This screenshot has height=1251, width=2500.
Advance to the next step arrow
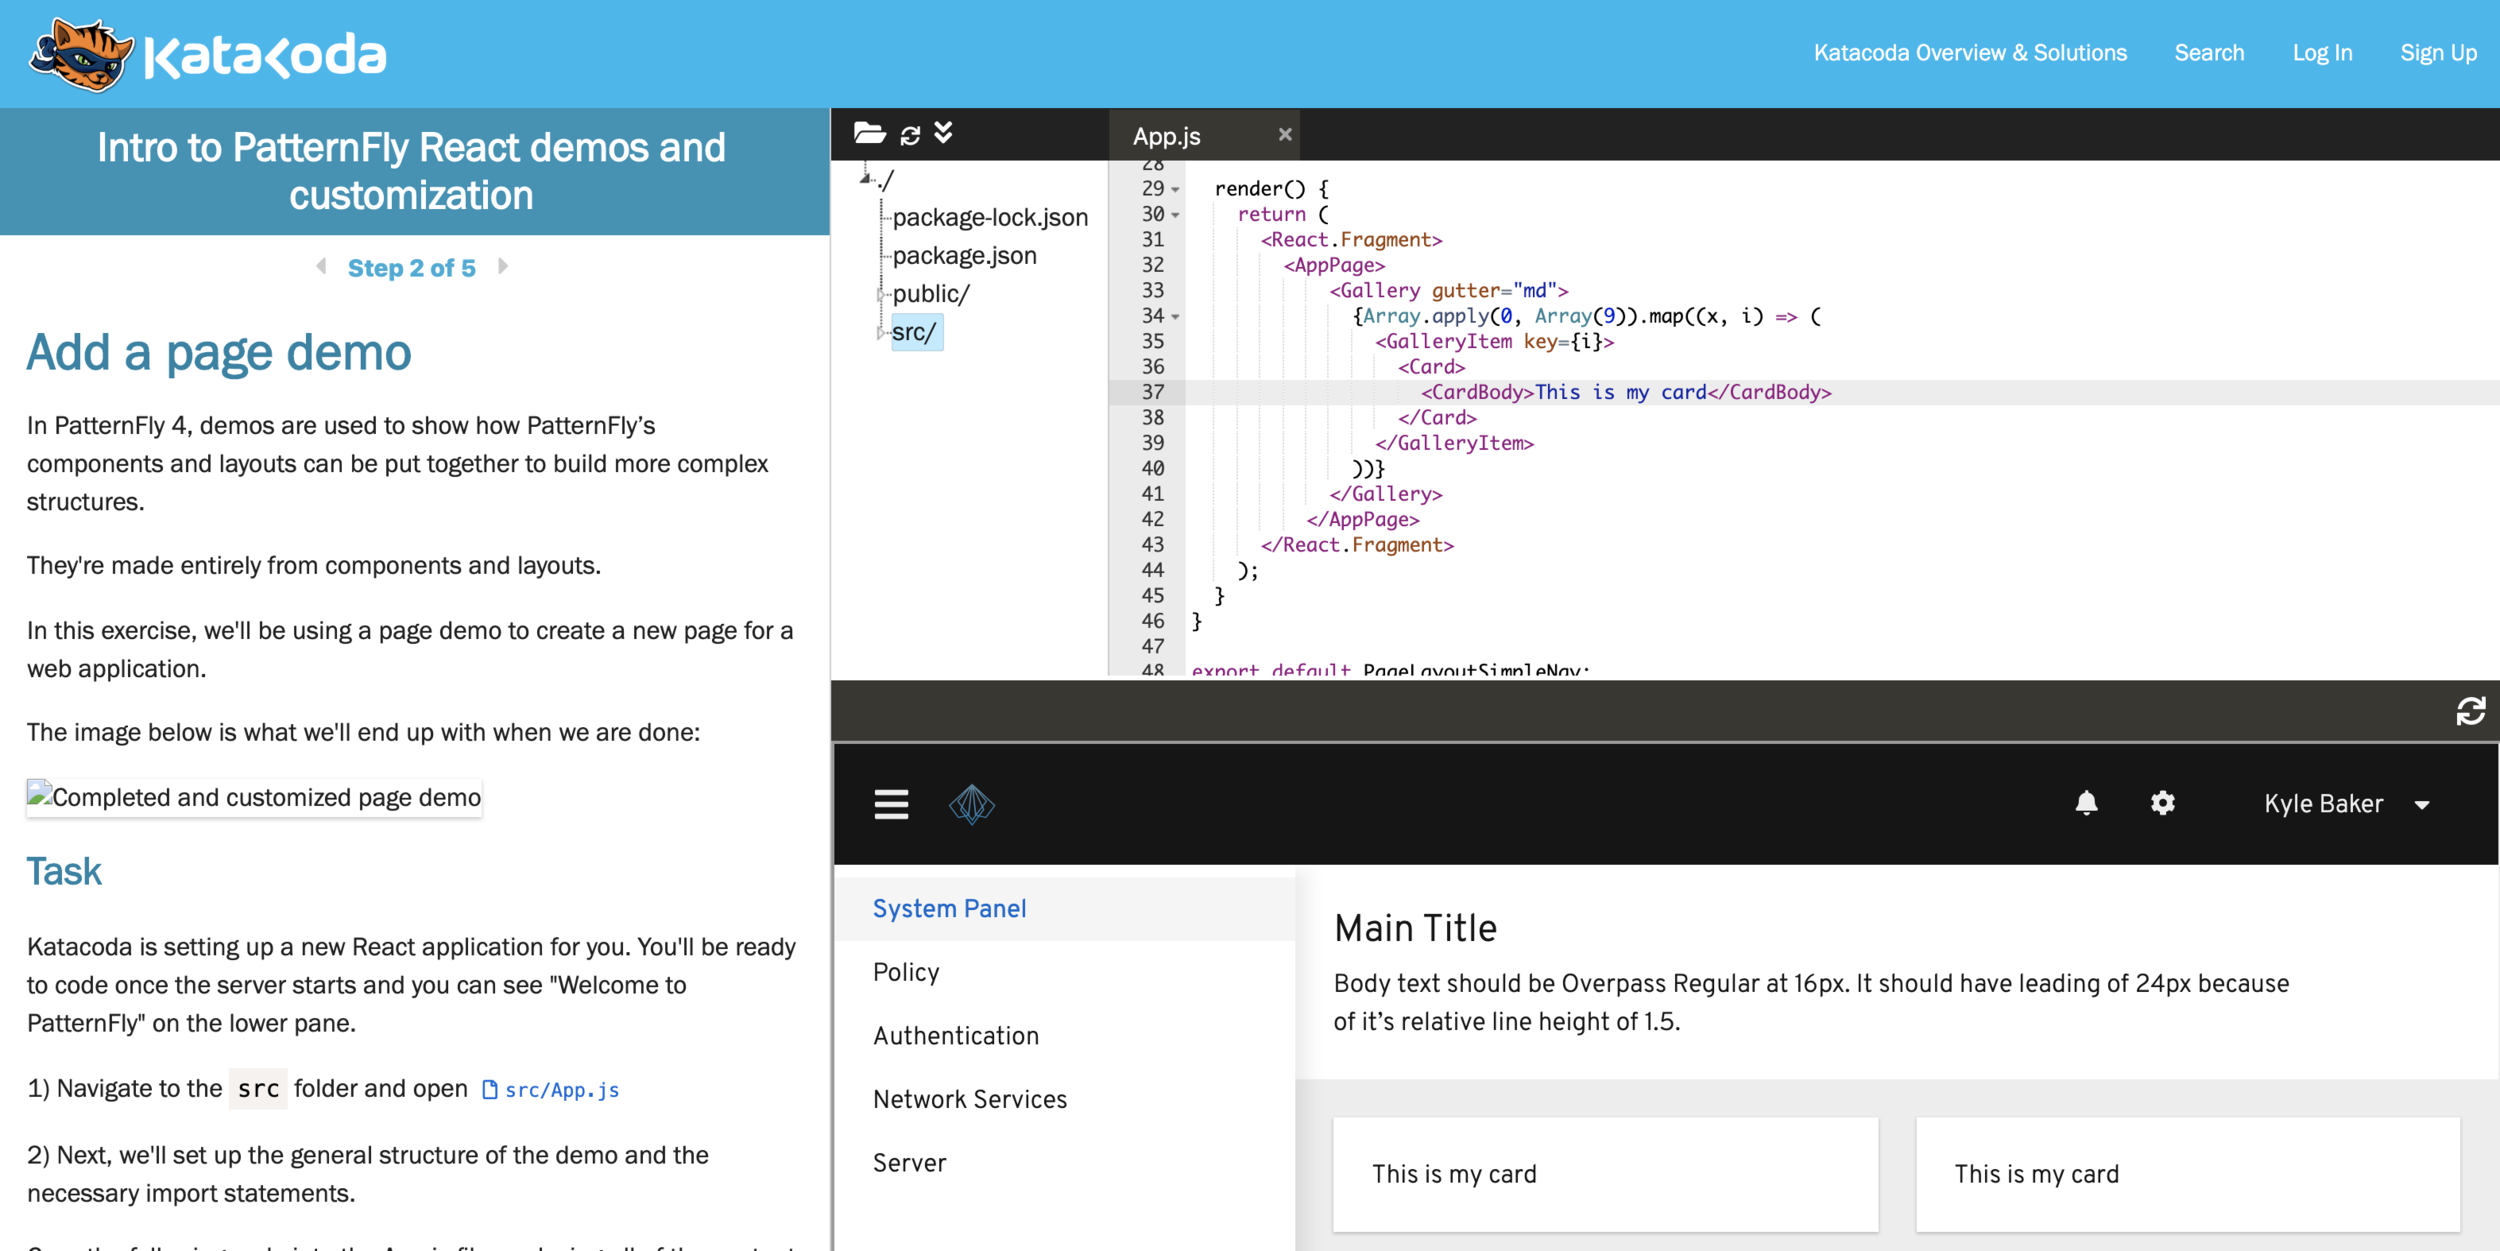[x=503, y=266]
